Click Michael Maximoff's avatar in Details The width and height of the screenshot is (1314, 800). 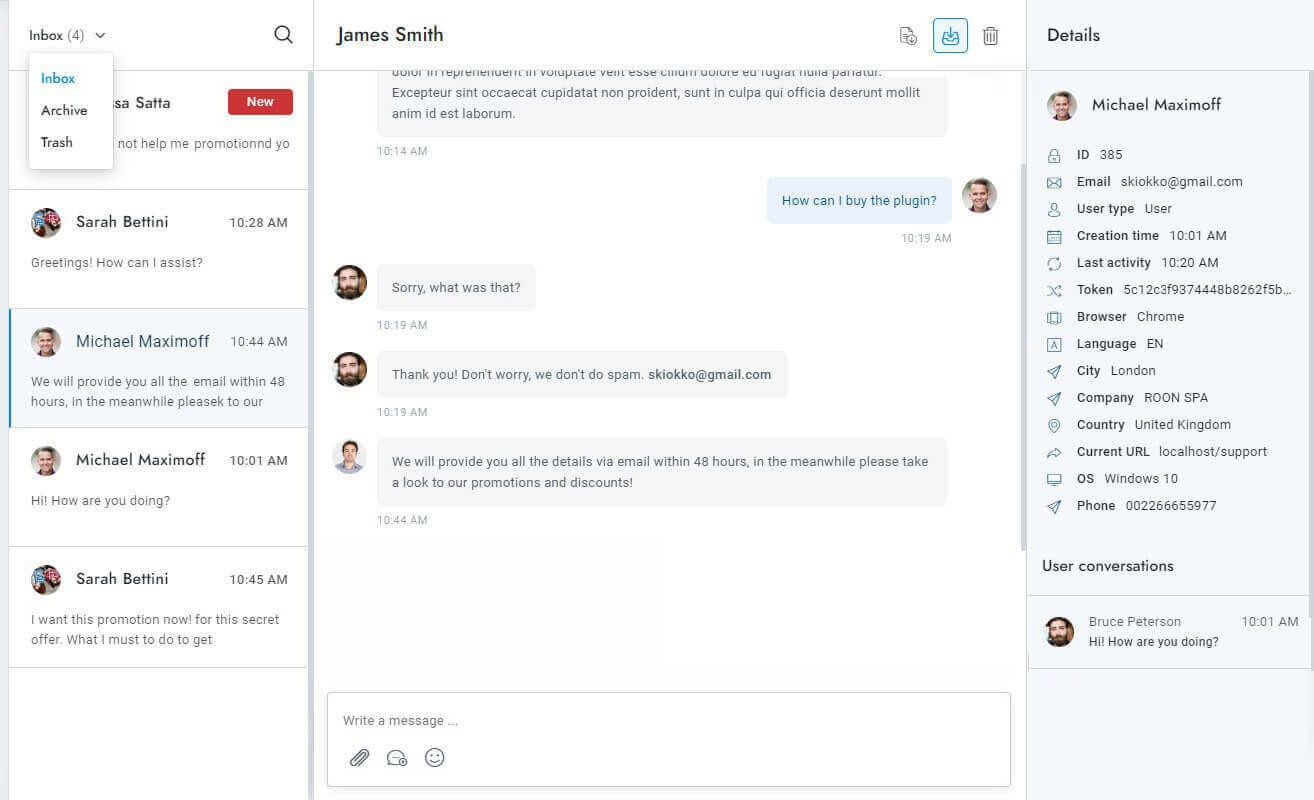point(1060,105)
